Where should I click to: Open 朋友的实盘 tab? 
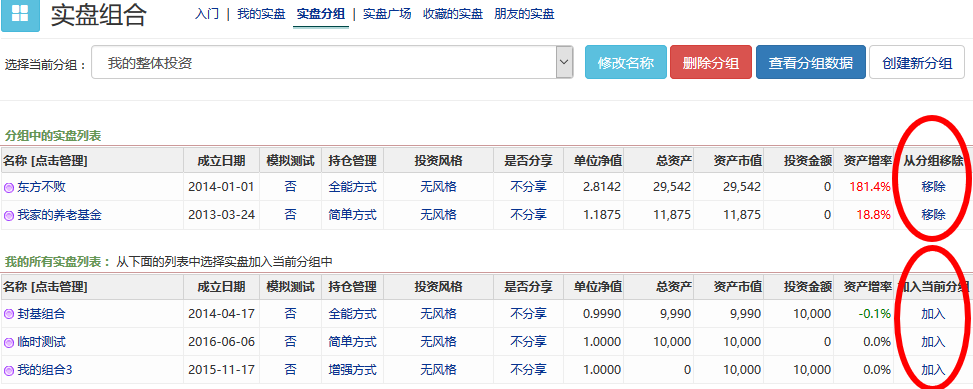[x=524, y=14]
